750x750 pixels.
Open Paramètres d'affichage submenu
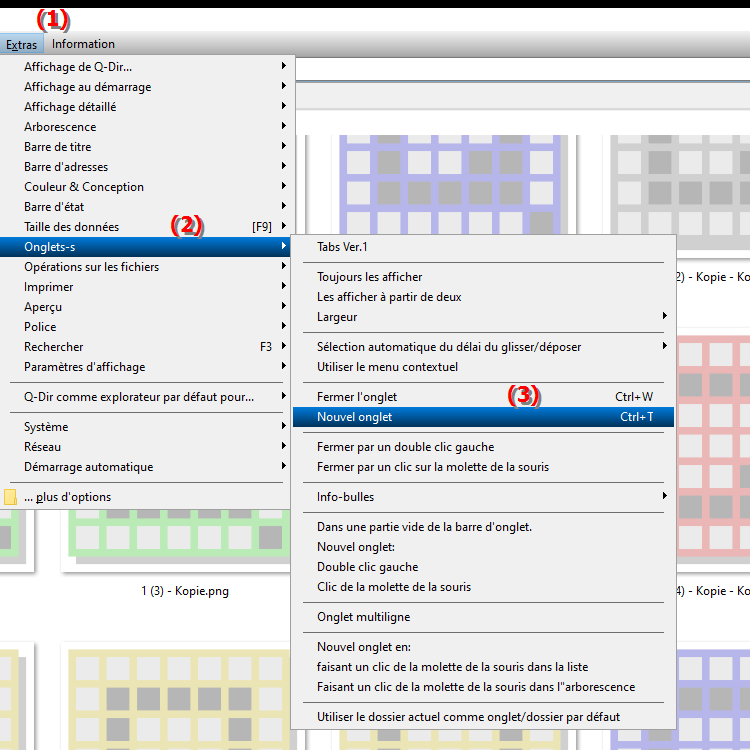[147, 367]
